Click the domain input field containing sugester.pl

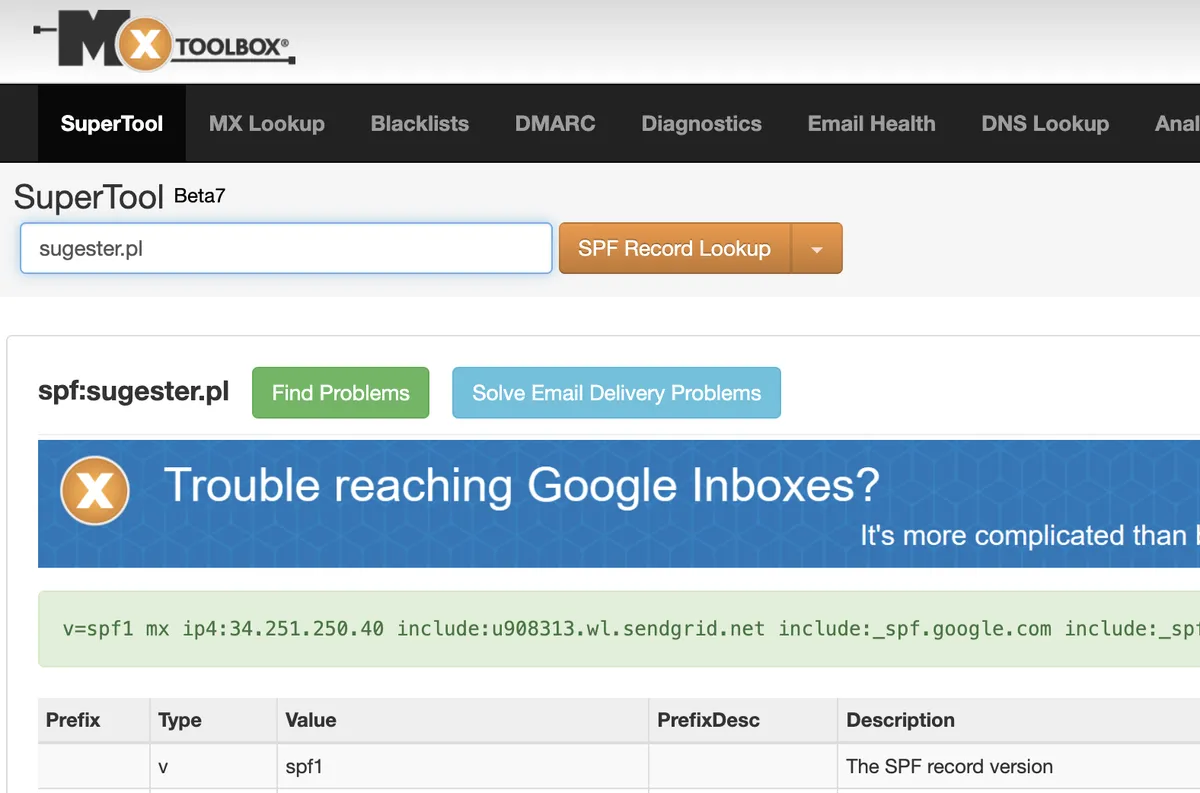[x=286, y=248]
